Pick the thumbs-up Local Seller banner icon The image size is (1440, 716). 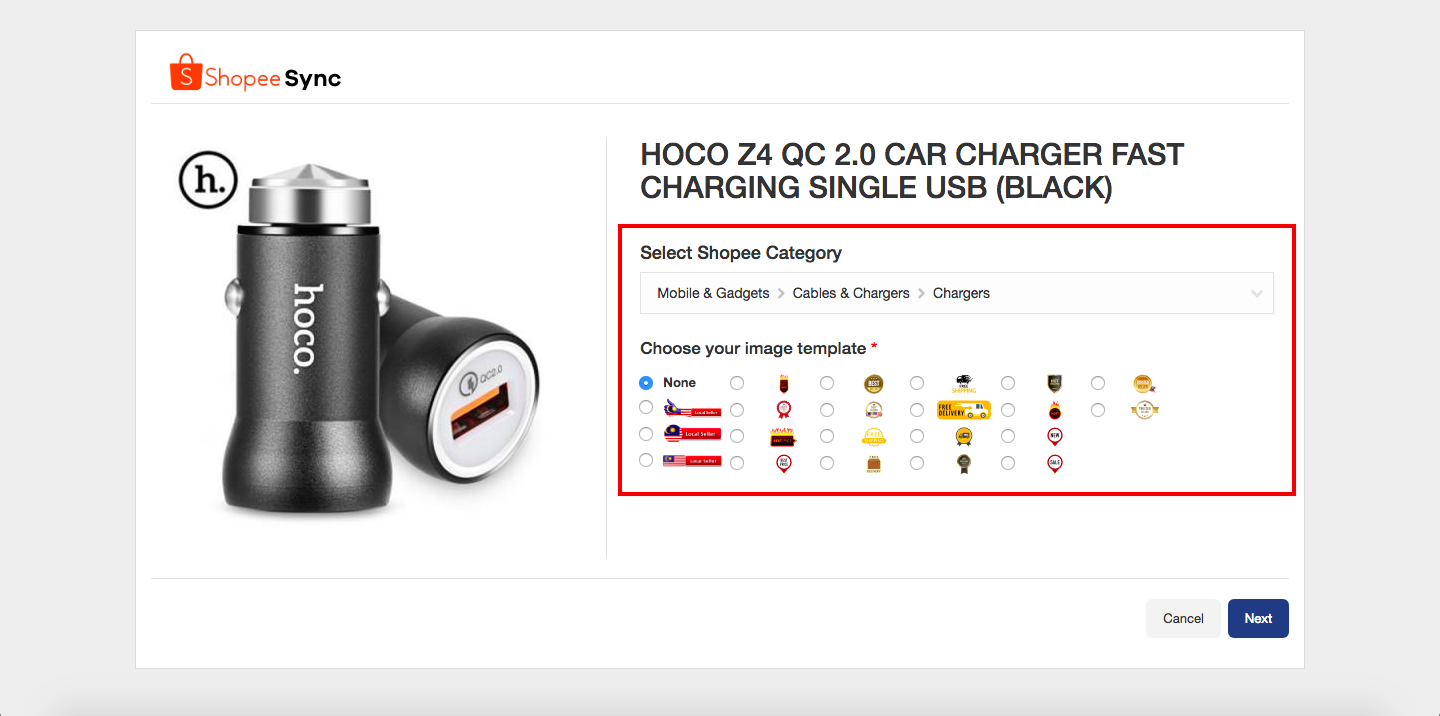point(693,407)
